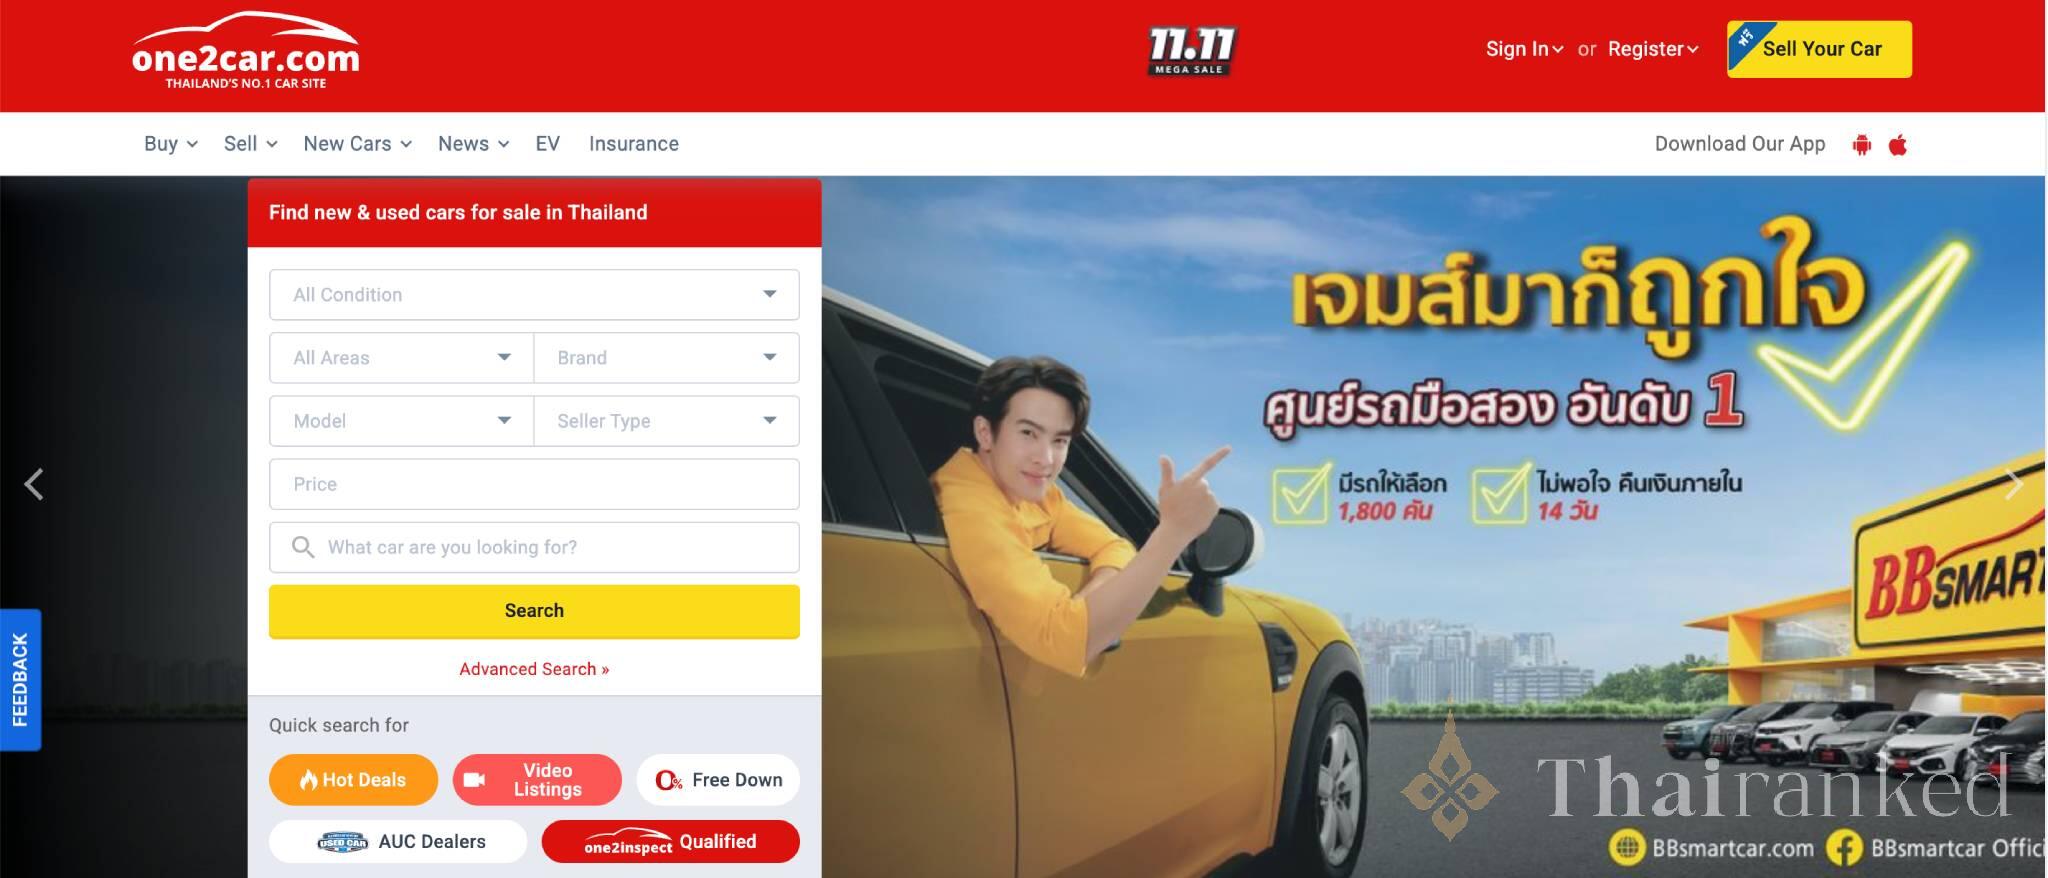Click the Sell Your Car button
This screenshot has width=2048, height=878.
(x=1819, y=49)
